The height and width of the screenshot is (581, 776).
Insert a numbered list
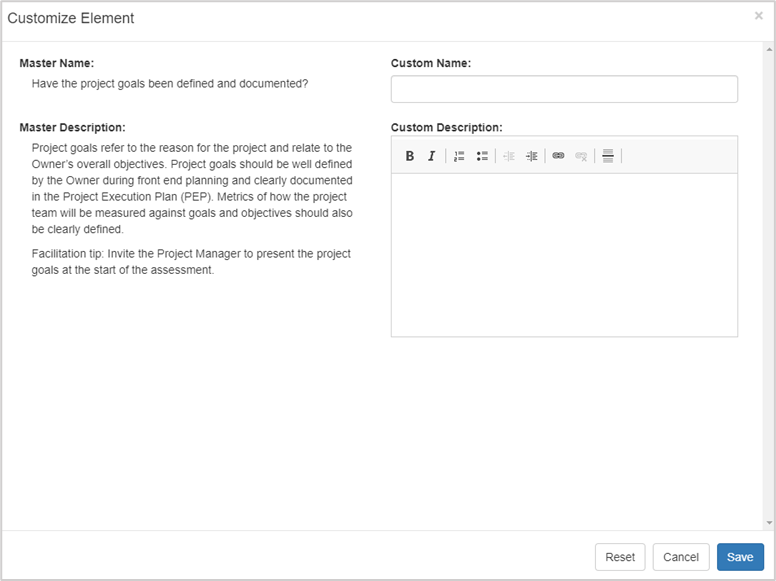pyautogui.click(x=459, y=156)
